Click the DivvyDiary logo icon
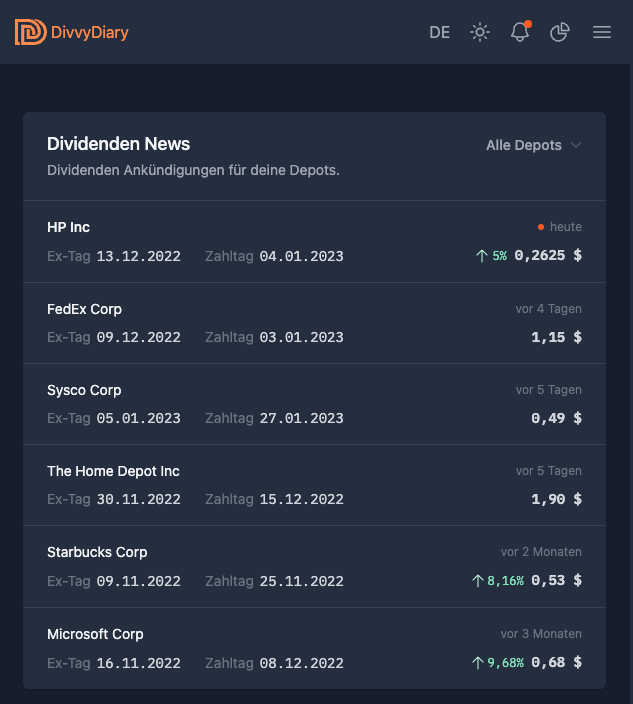Screen dimensions: 633x704 [30, 32]
